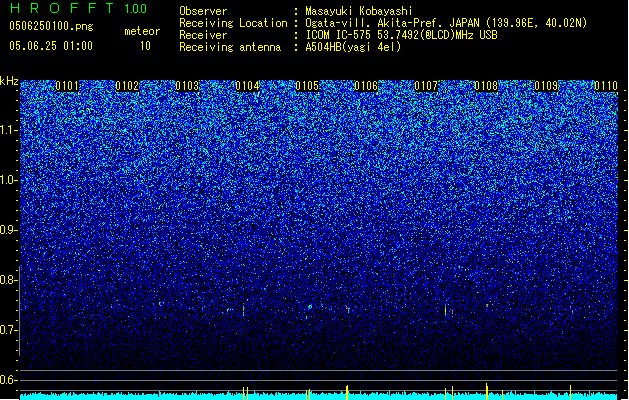The width and height of the screenshot is (629, 400).
Task: Click time marker 0106 on spectrogram
Action: click(366, 86)
